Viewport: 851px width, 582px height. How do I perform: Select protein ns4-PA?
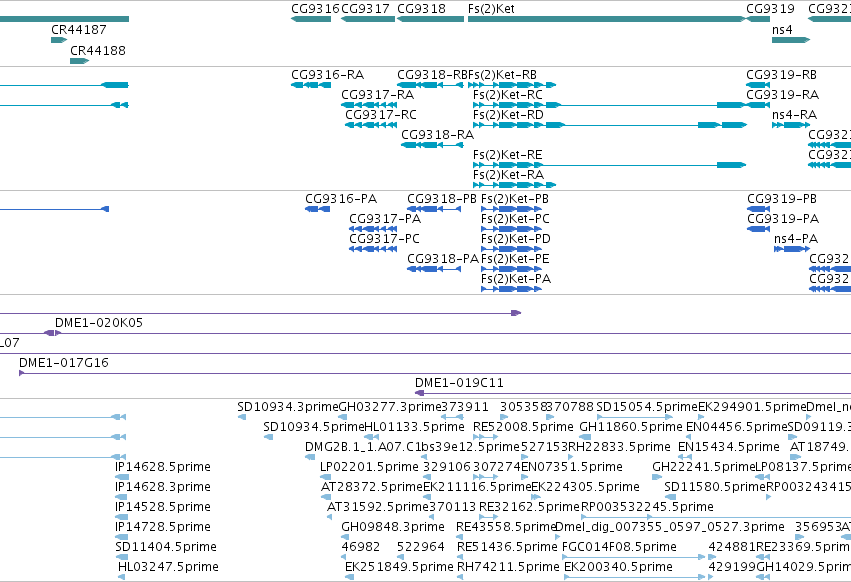point(792,249)
